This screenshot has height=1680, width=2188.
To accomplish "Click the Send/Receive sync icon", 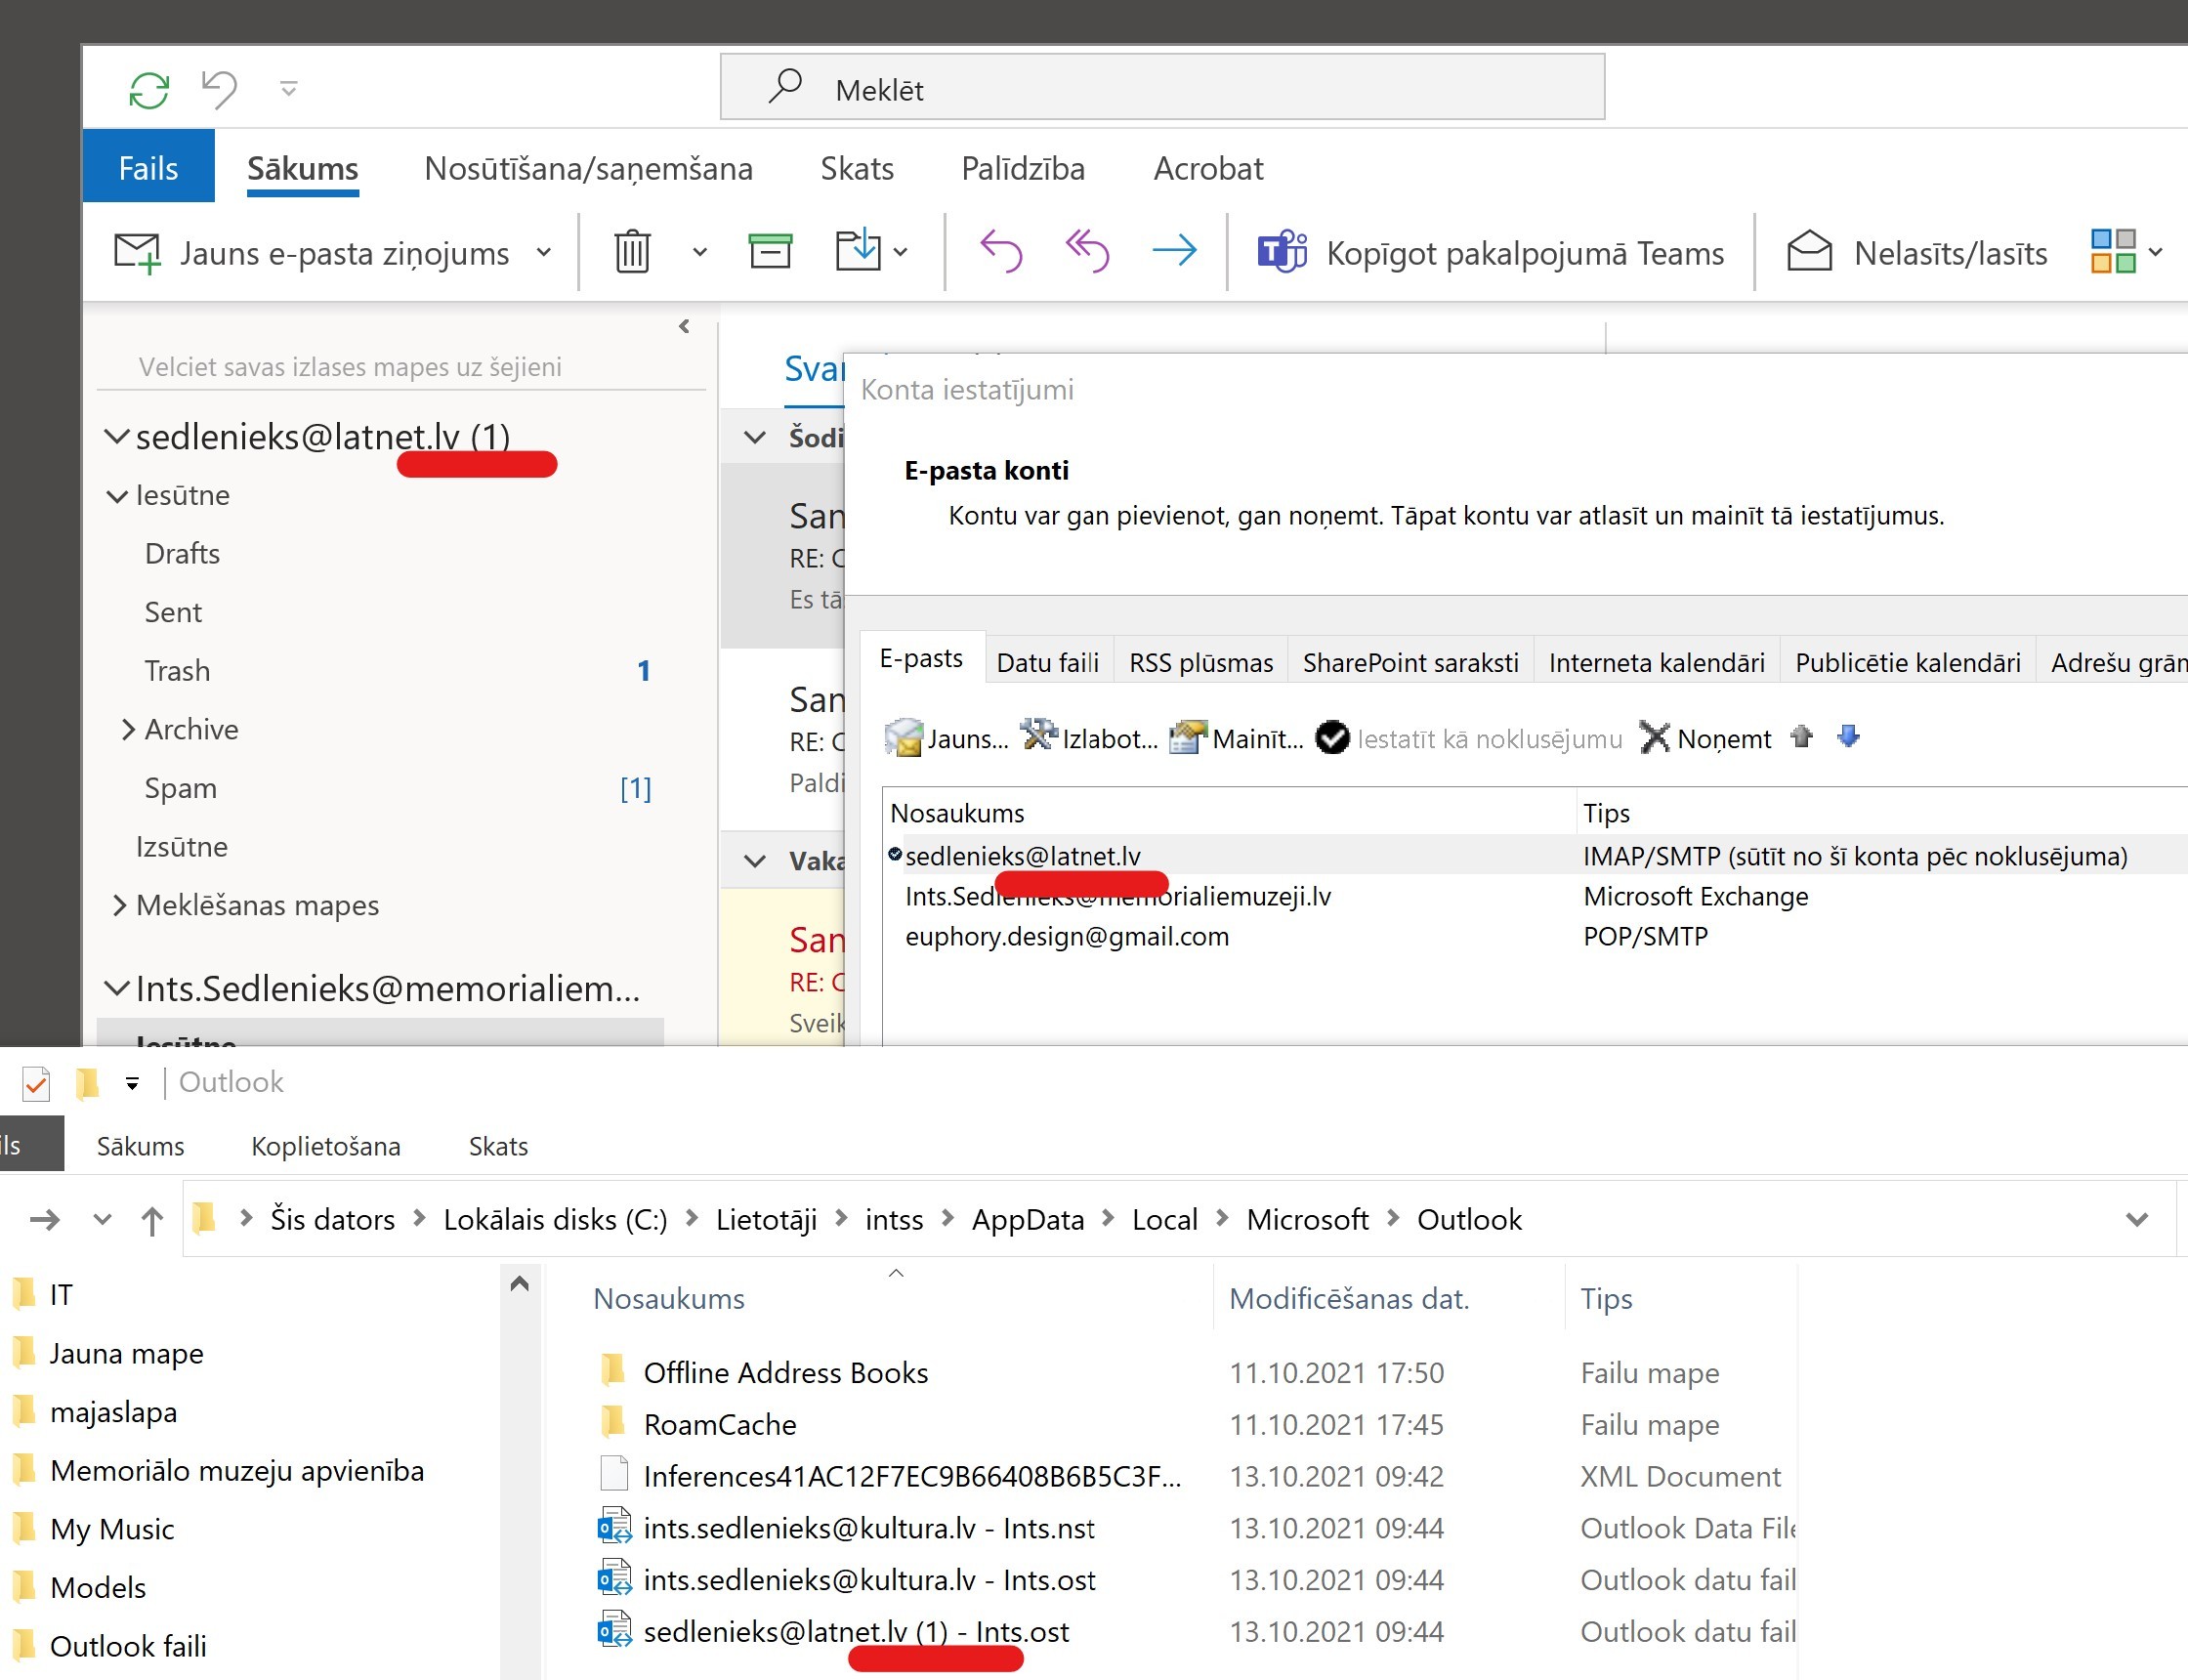I will click(x=149, y=90).
